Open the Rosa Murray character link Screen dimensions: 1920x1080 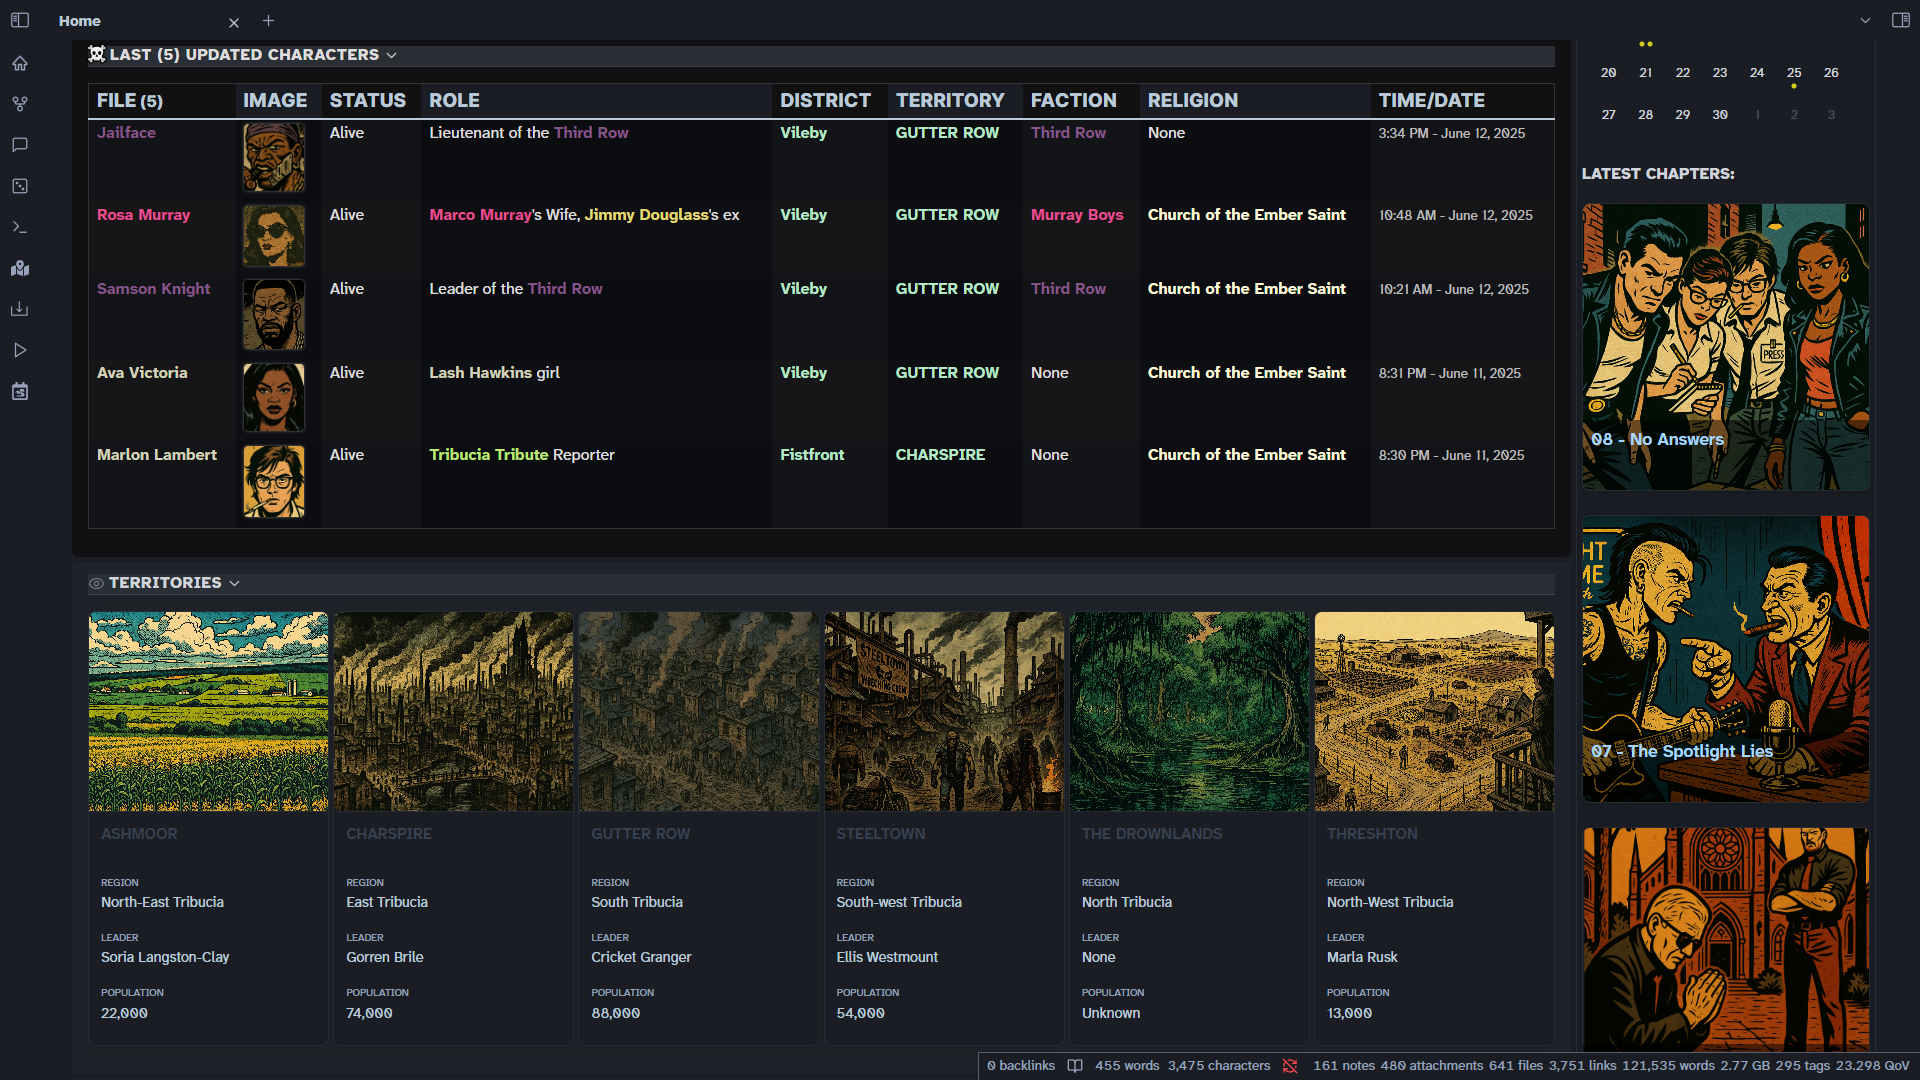pos(143,215)
